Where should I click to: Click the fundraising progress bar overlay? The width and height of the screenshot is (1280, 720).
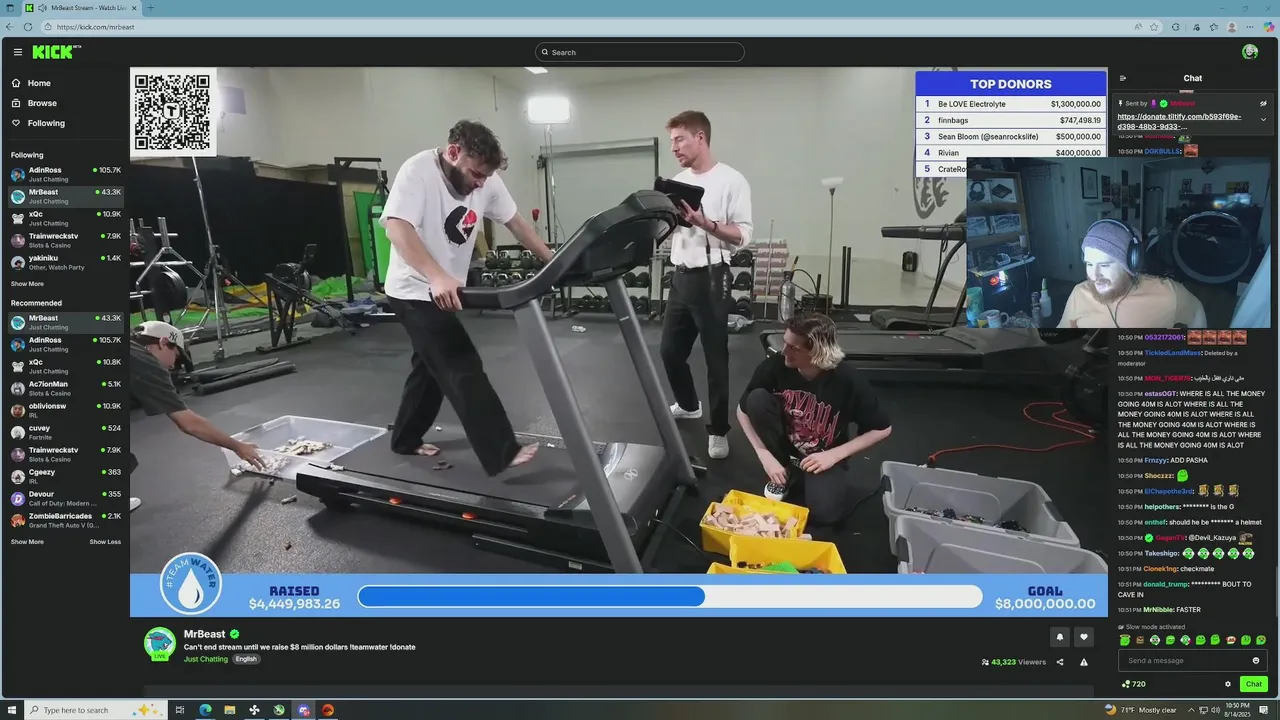pos(670,597)
